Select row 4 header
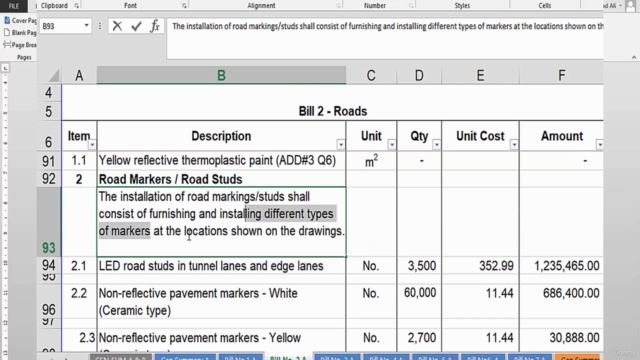 pos(49,93)
